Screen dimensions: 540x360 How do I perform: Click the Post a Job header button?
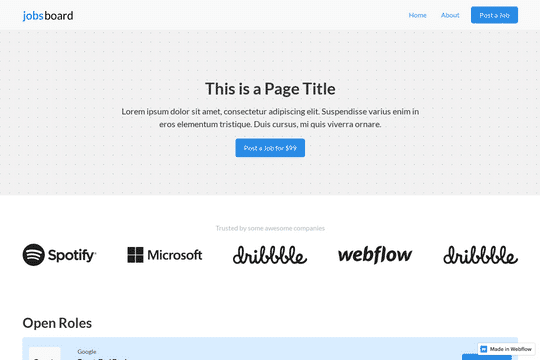(x=494, y=15)
